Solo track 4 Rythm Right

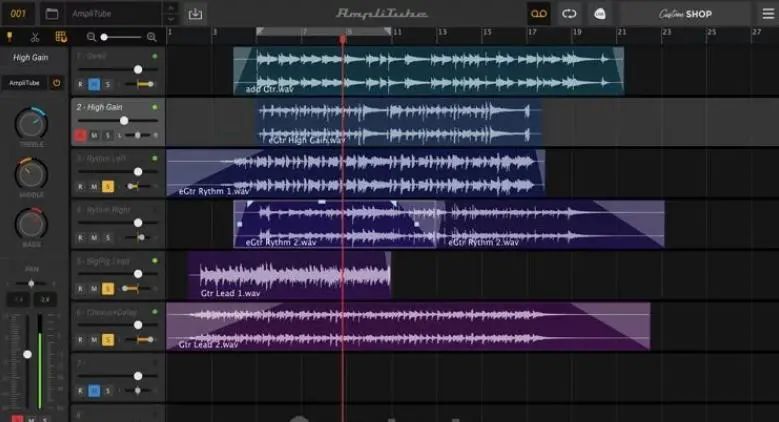pyautogui.click(x=107, y=238)
